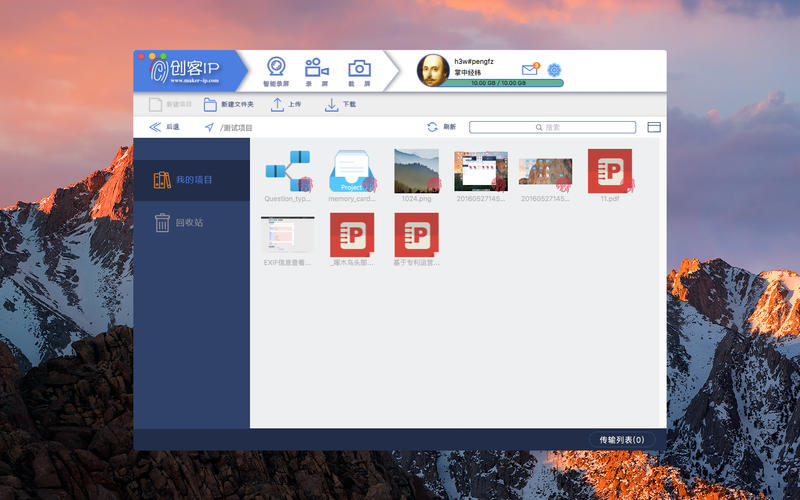
Task: Upload a file using 上传
Action: tap(286, 104)
